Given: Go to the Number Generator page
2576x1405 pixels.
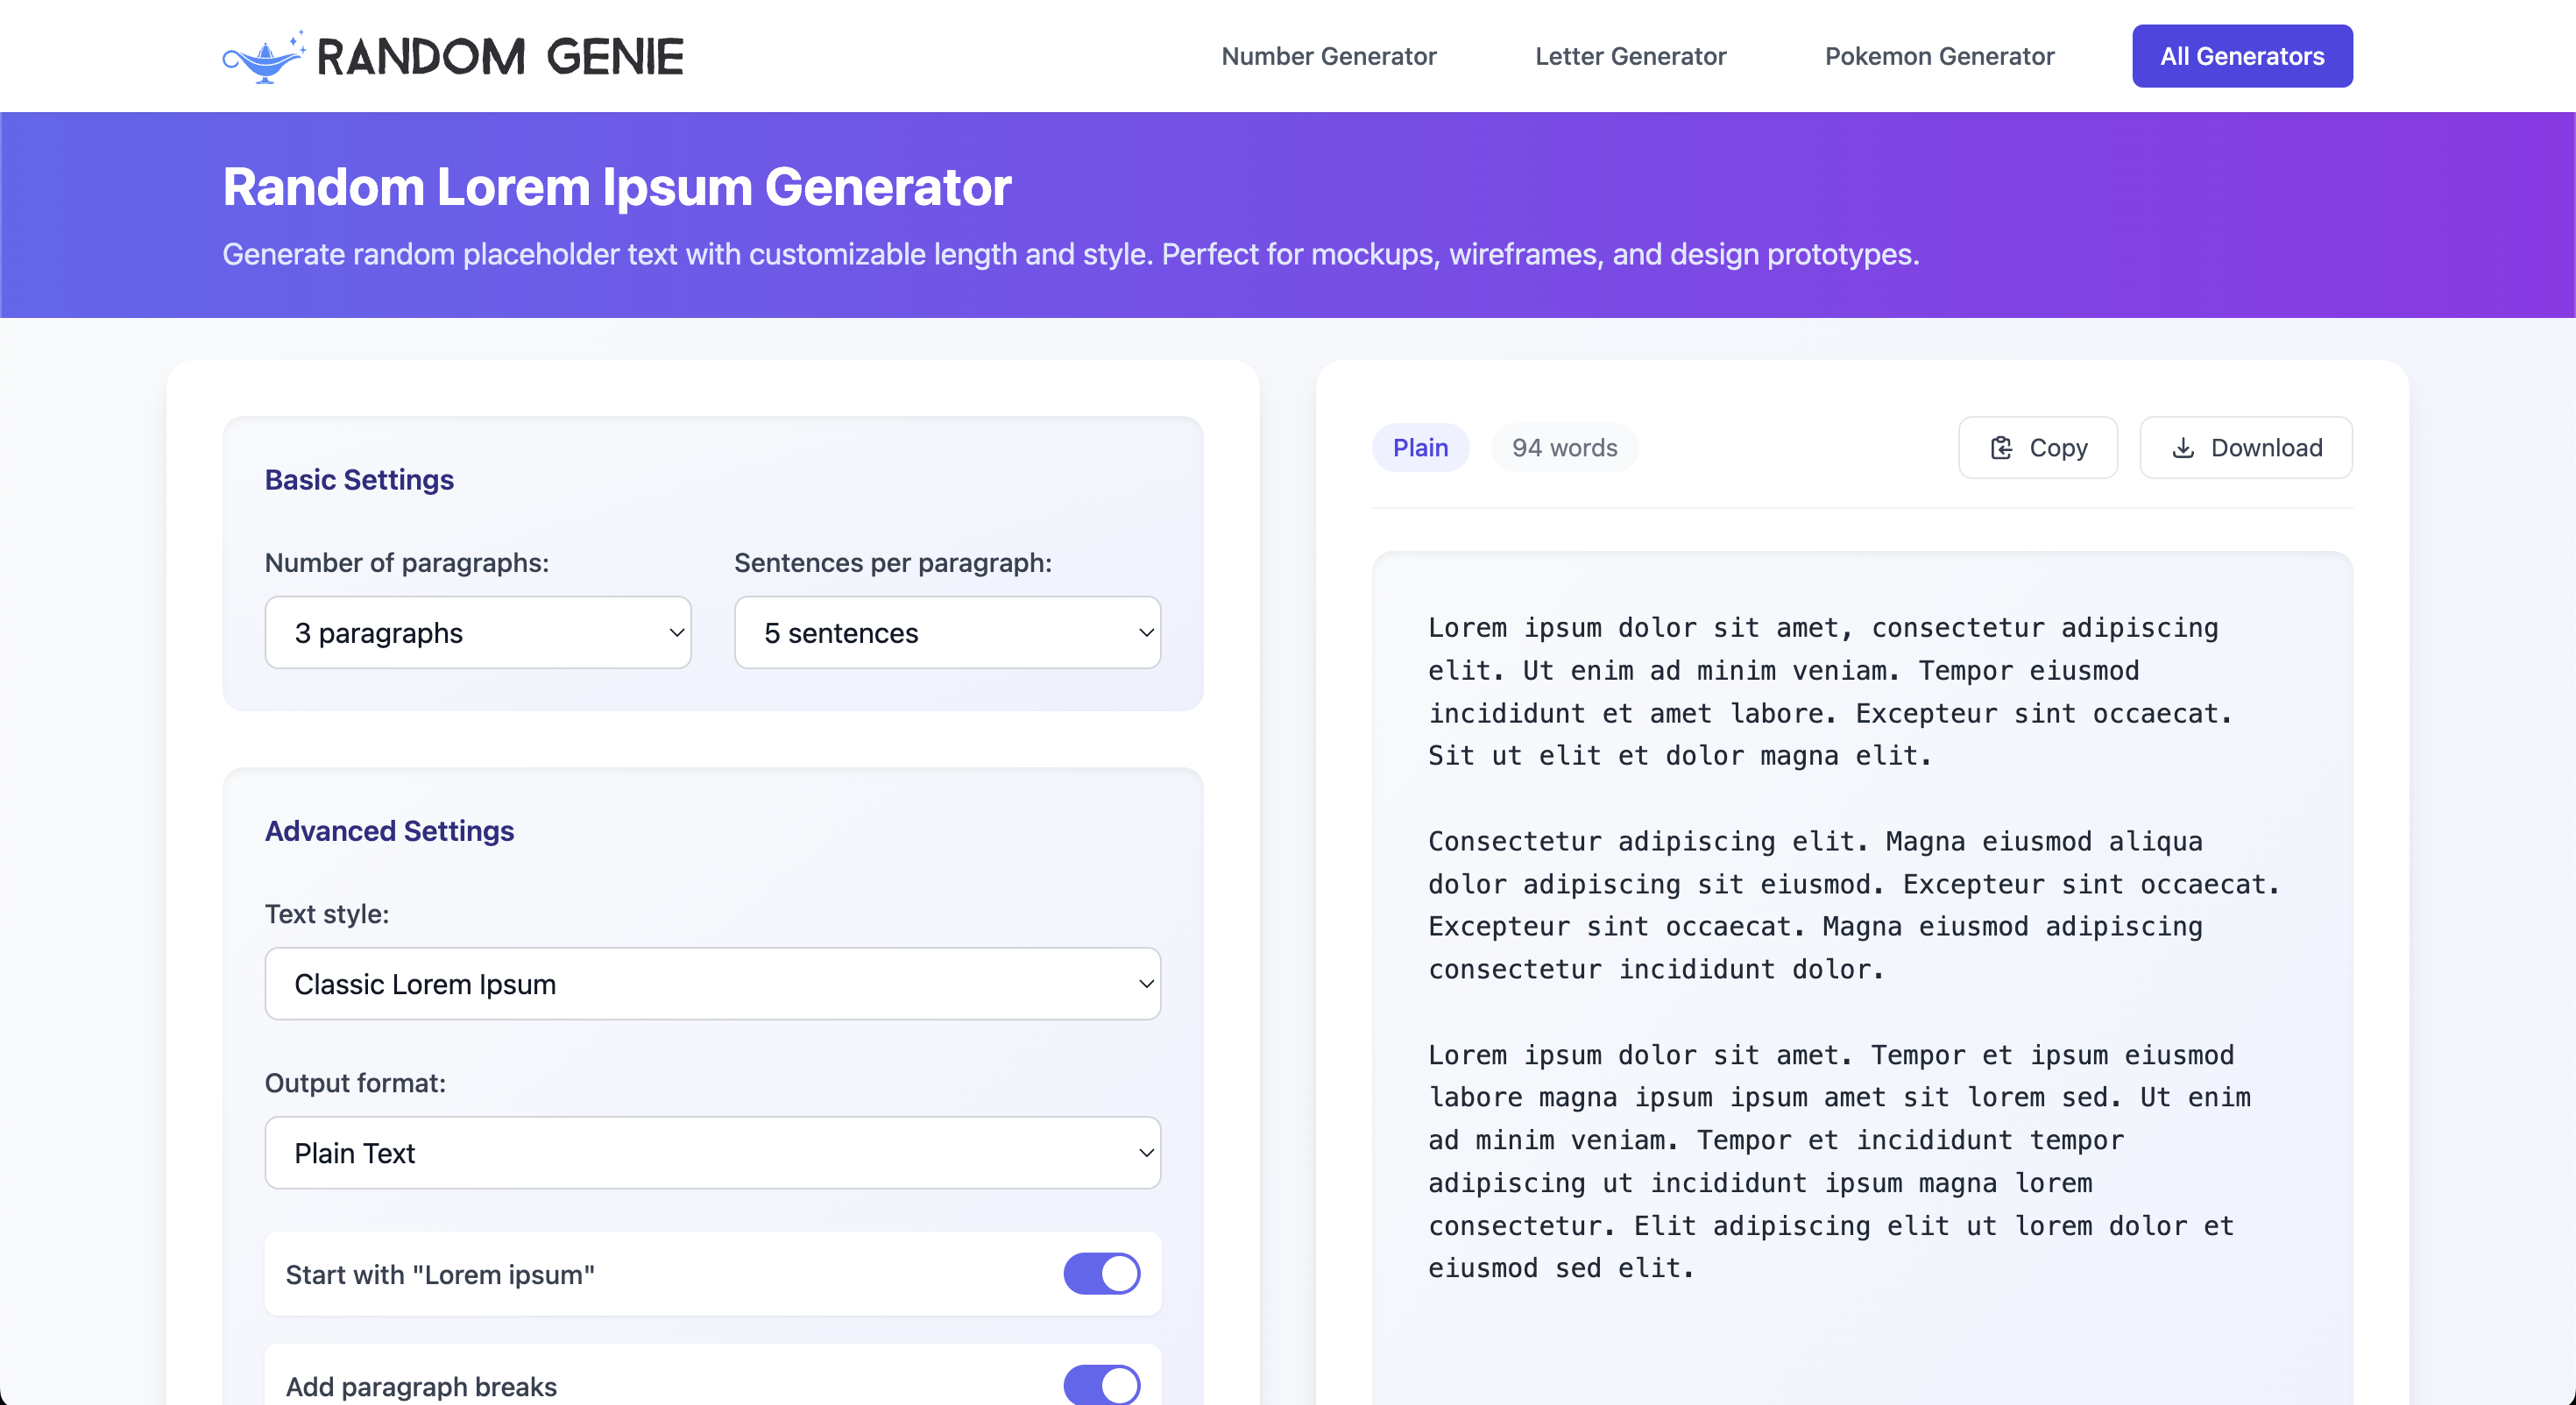Looking at the screenshot, I should (1328, 56).
